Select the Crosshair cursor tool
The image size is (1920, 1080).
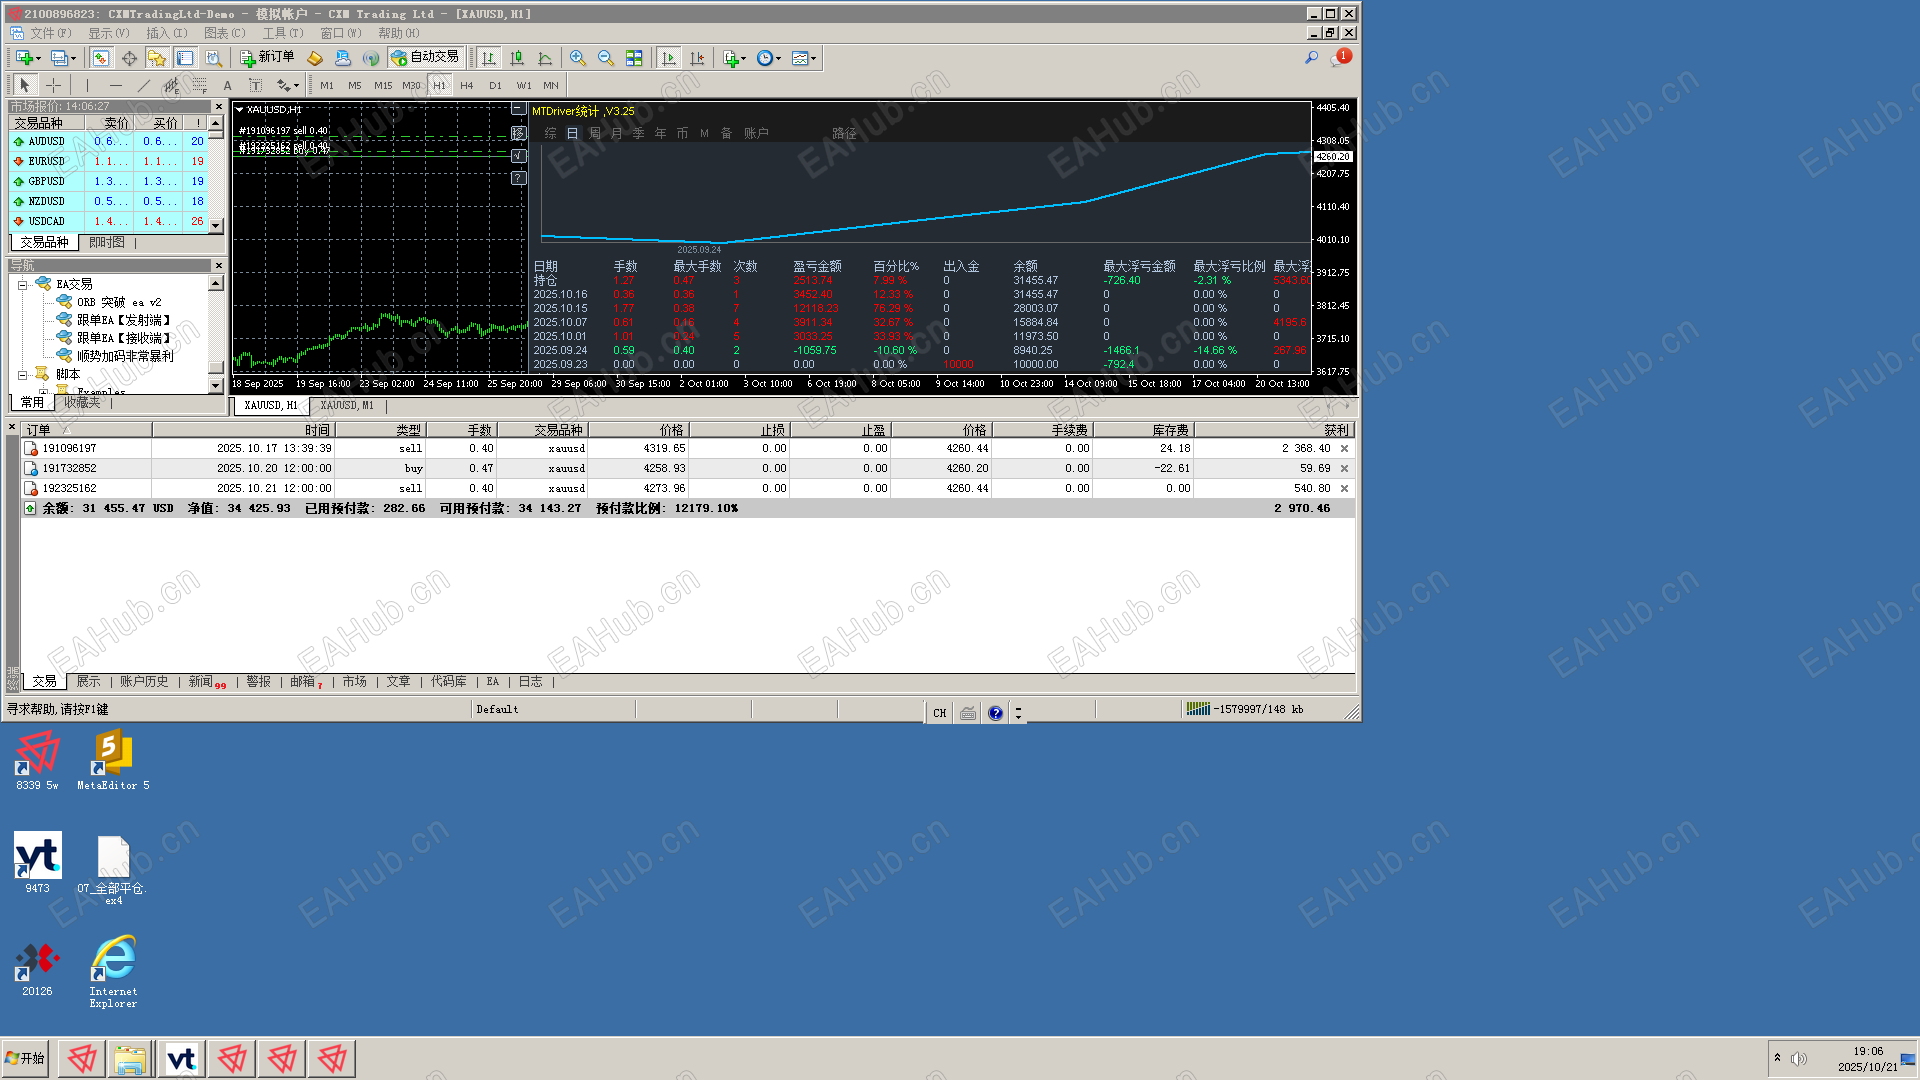(x=54, y=85)
